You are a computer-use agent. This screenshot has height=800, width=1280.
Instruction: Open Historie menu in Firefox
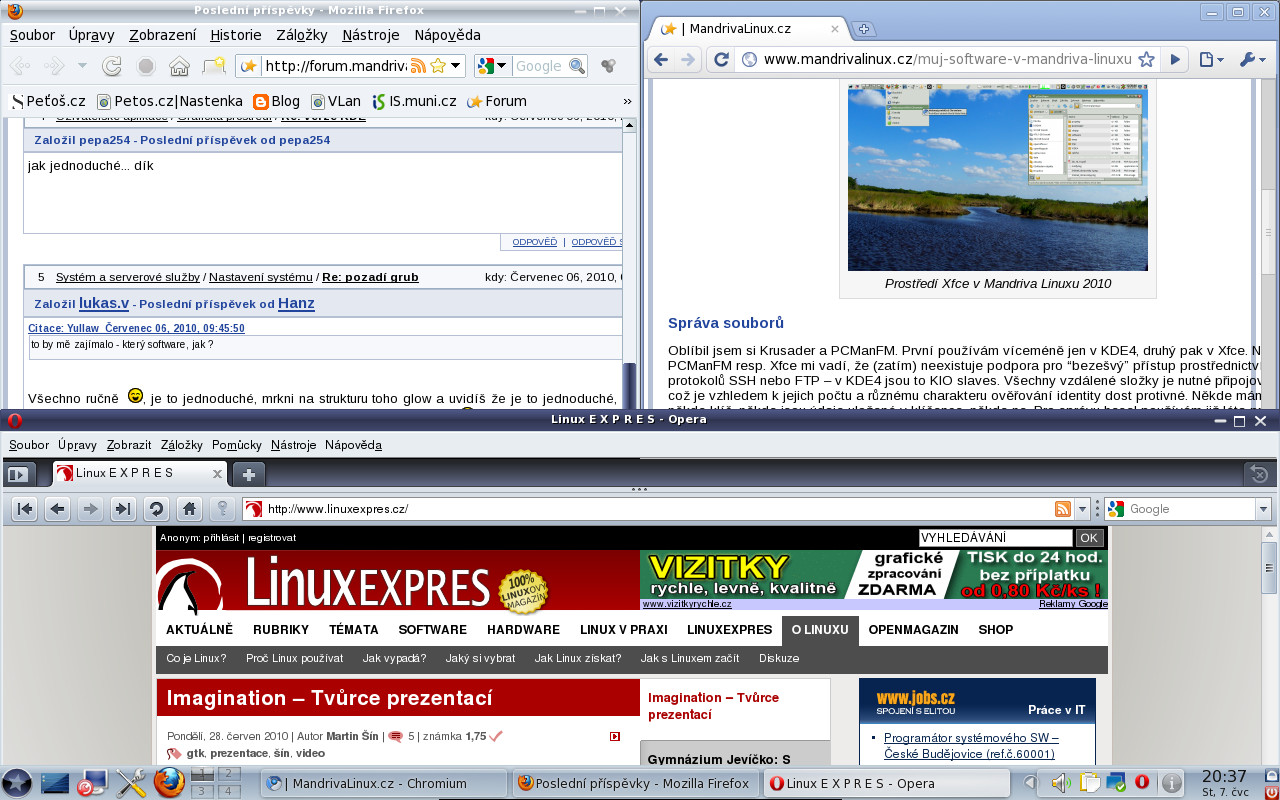click(x=236, y=35)
